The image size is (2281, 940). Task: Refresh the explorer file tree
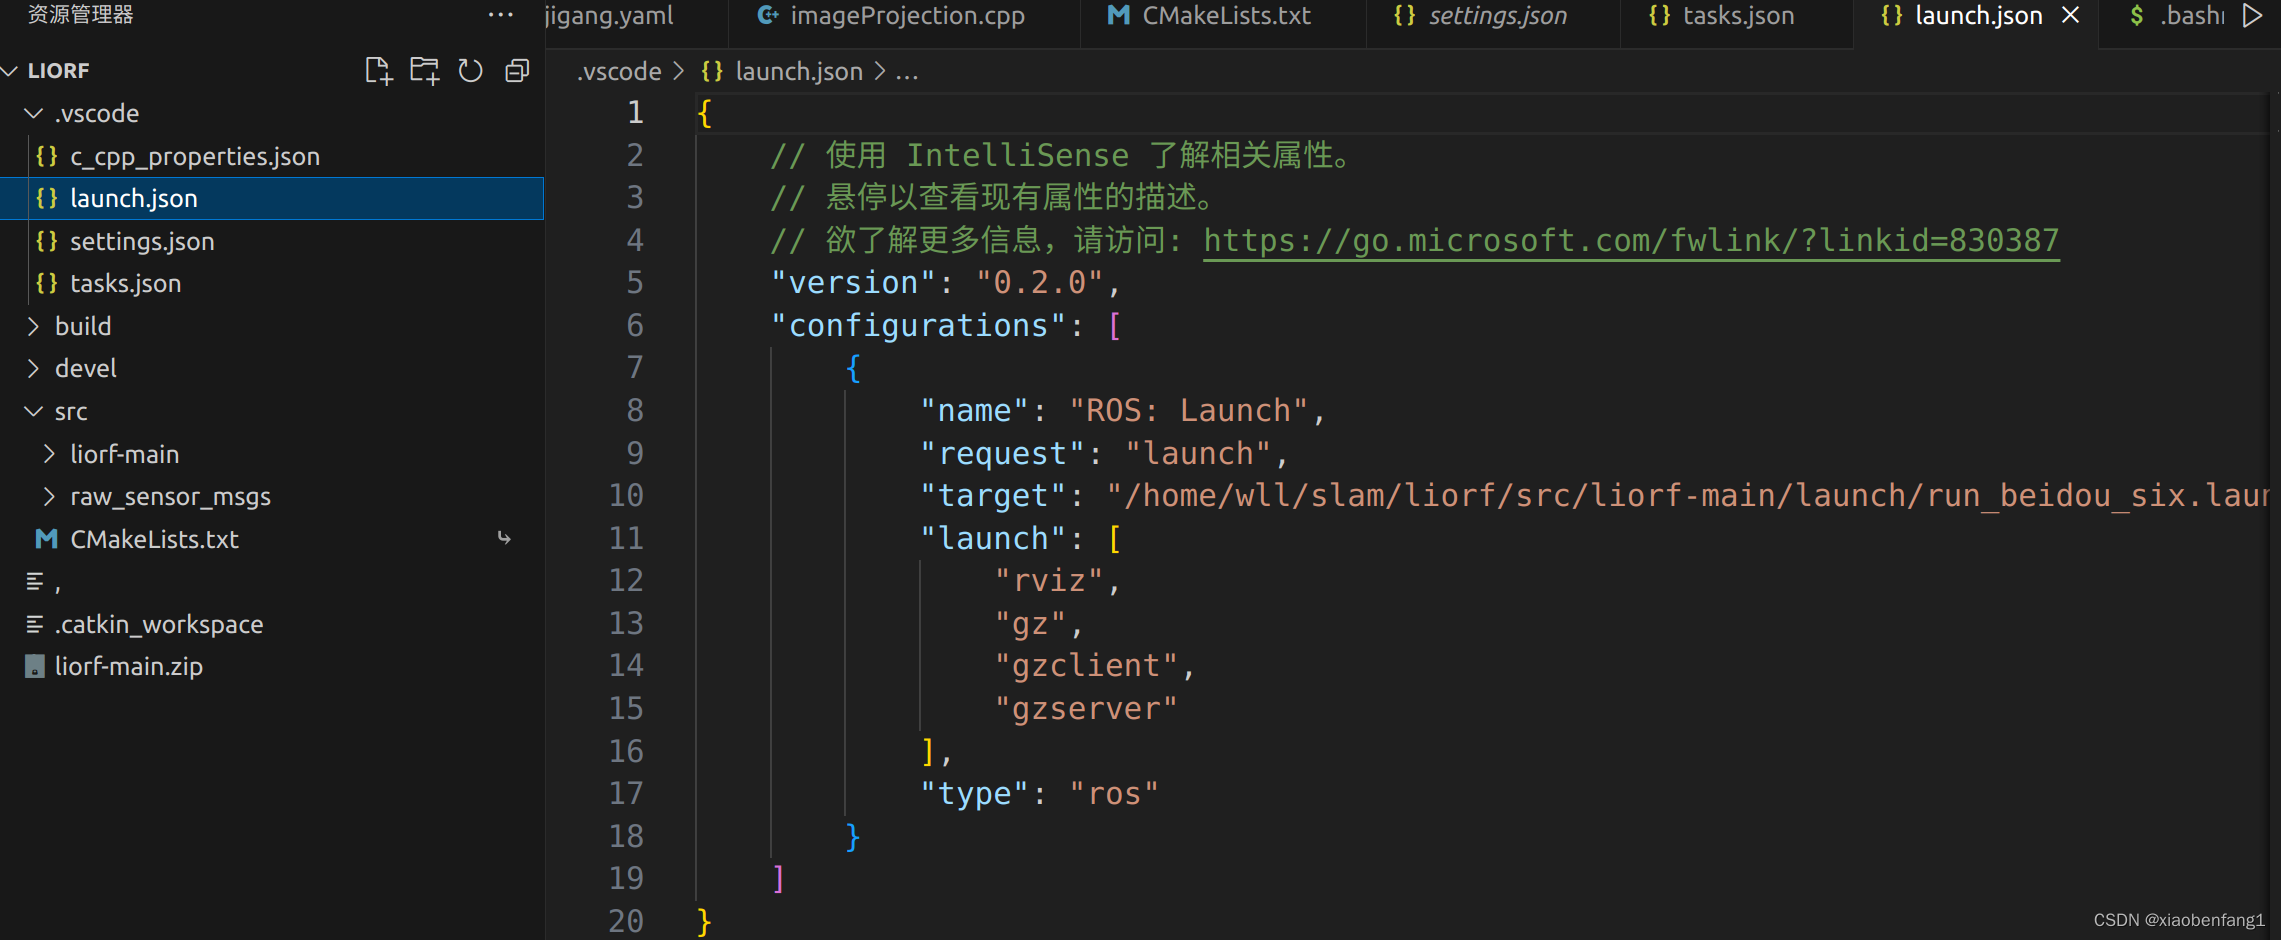(470, 71)
